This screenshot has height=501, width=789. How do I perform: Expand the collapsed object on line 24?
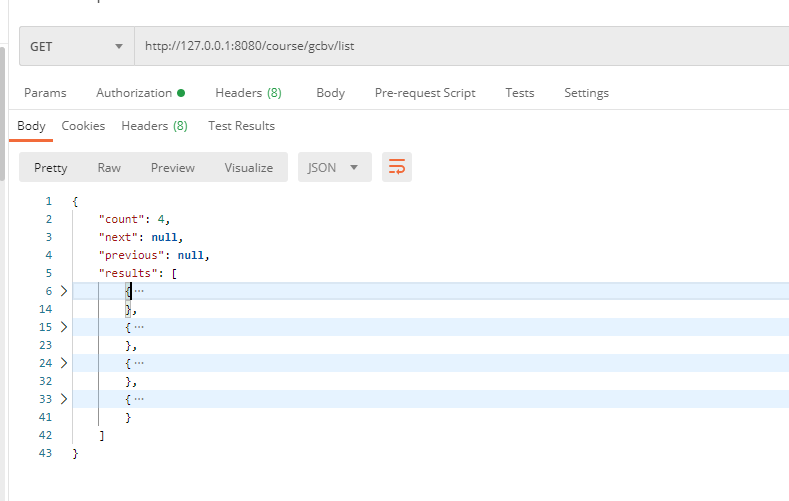pyautogui.click(x=64, y=363)
